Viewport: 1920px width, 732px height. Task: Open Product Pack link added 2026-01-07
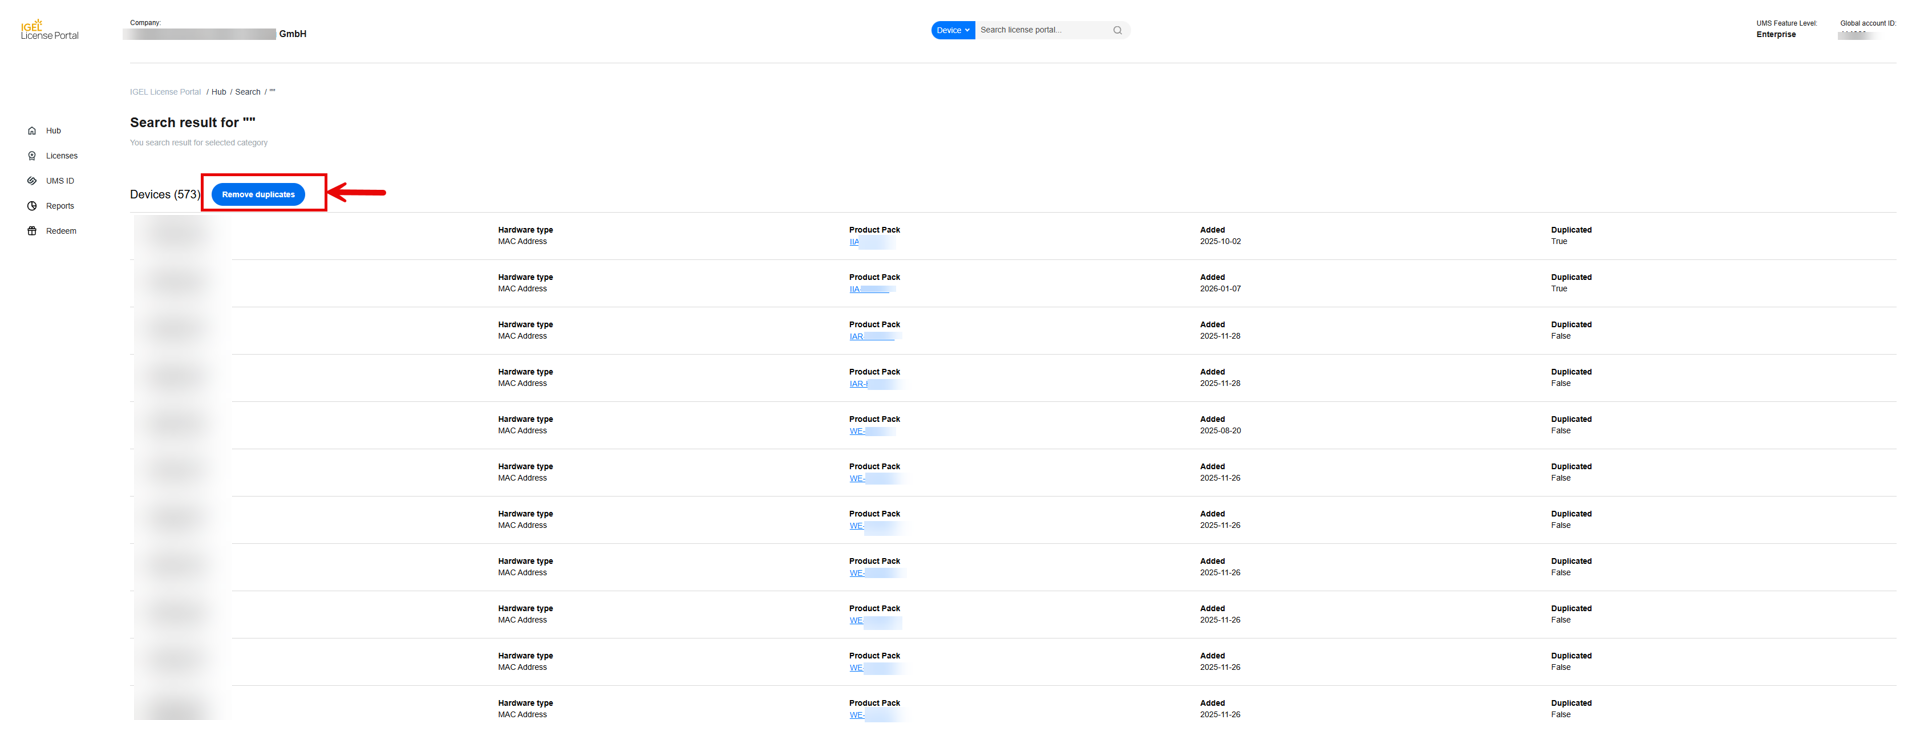click(x=856, y=289)
